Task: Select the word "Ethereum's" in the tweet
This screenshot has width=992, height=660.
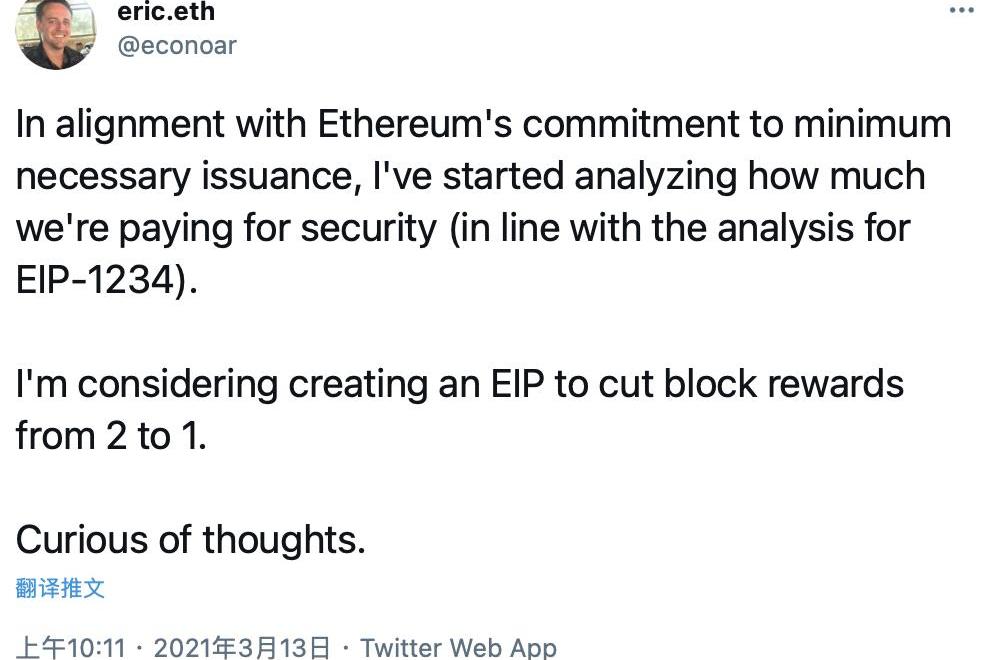Action: (x=415, y=124)
